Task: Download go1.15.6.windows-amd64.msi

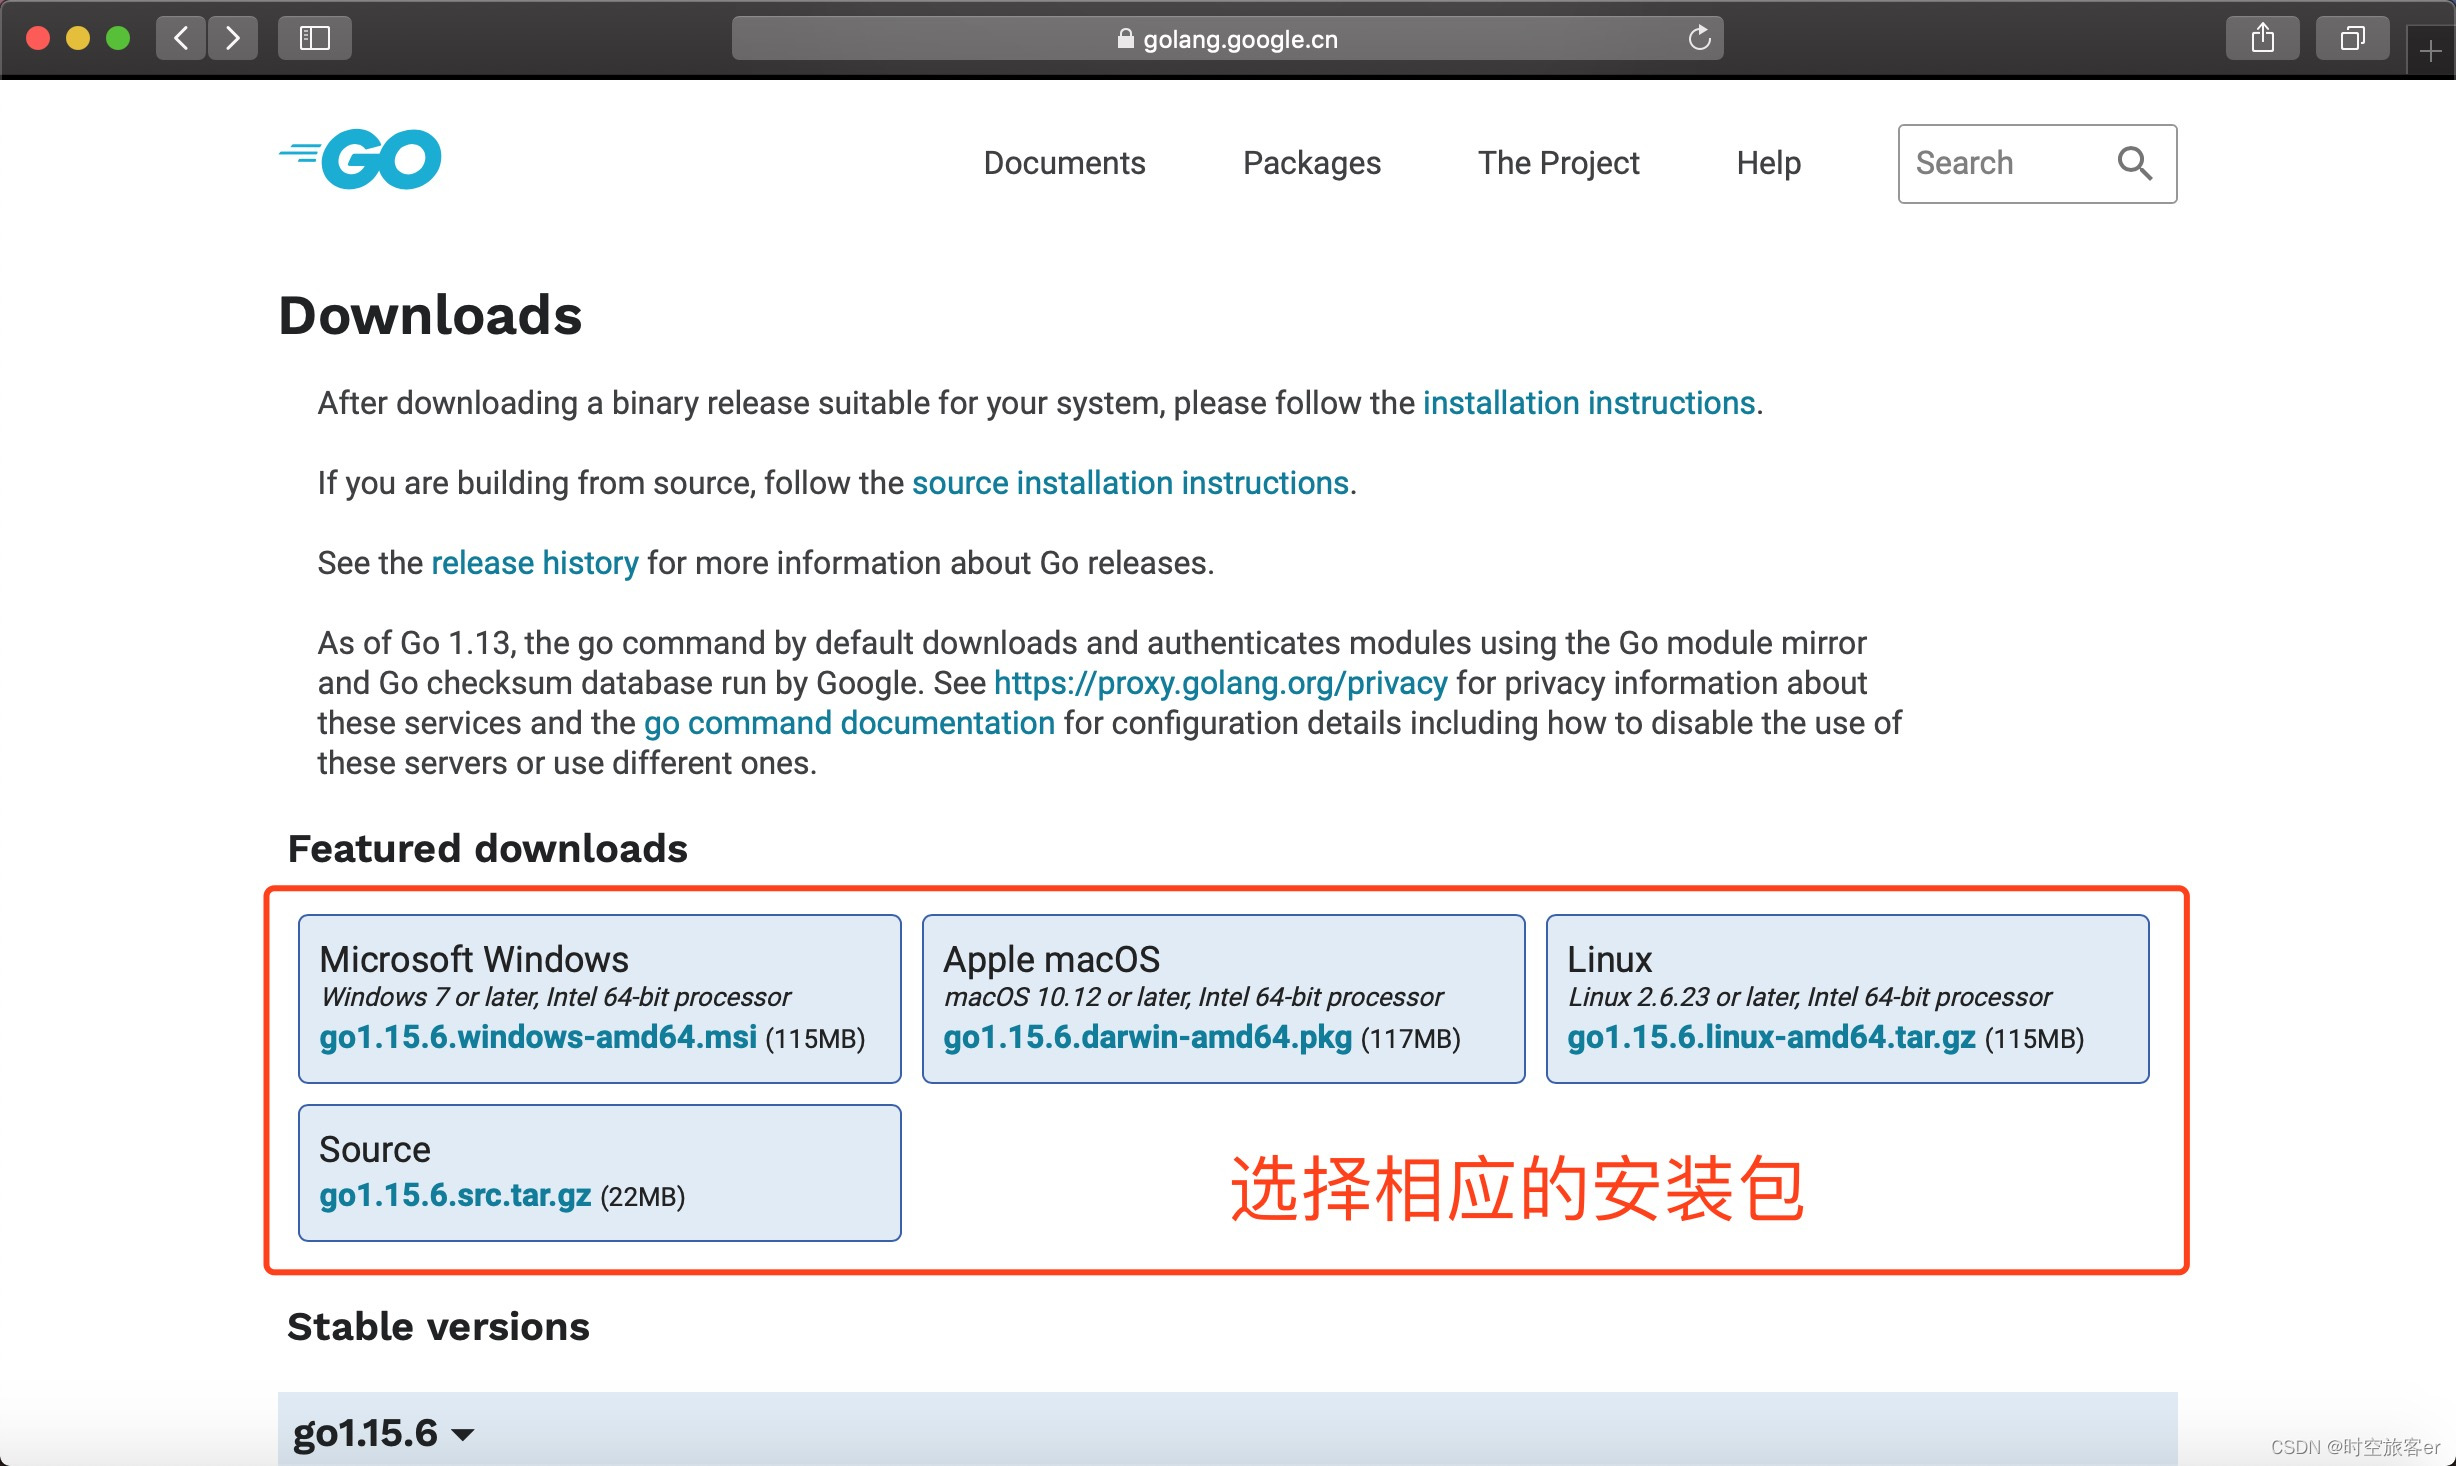Action: pyautogui.click(x=538, y=1037)
